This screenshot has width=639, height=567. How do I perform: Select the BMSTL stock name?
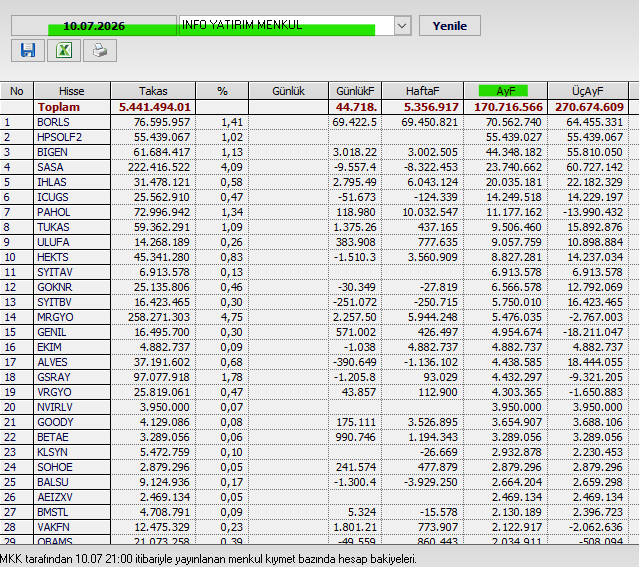53,512
